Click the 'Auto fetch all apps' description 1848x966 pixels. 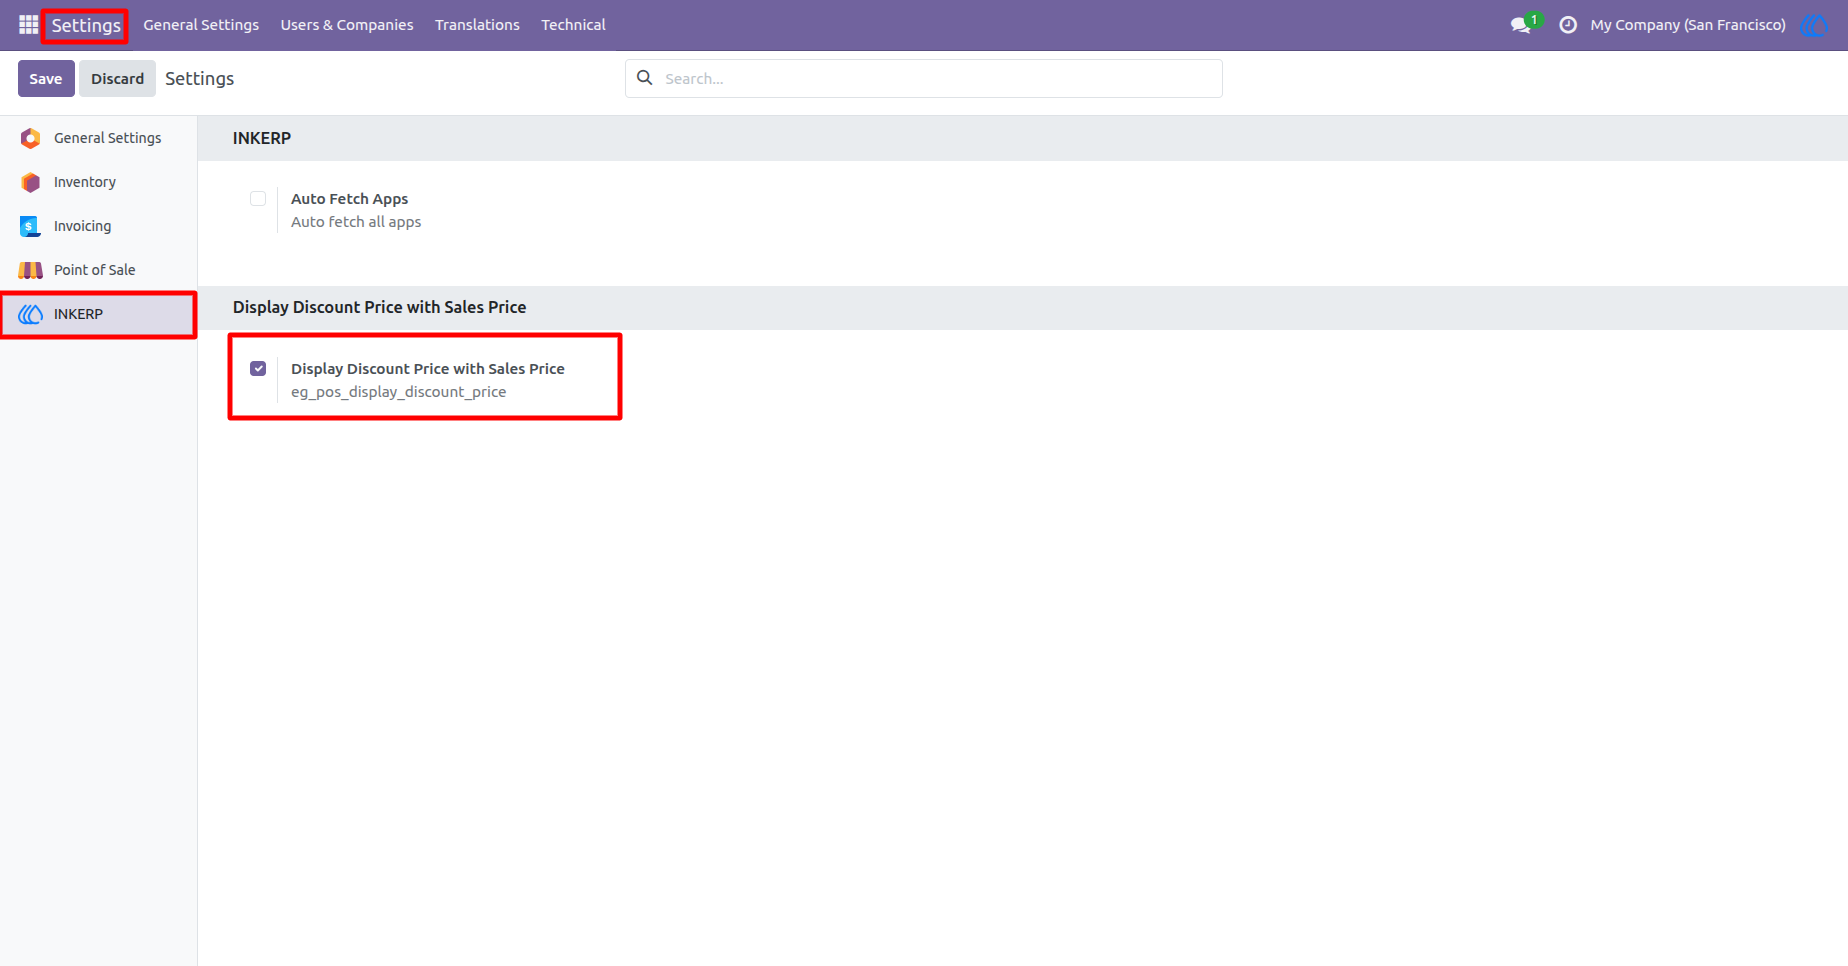coord(356,222)
